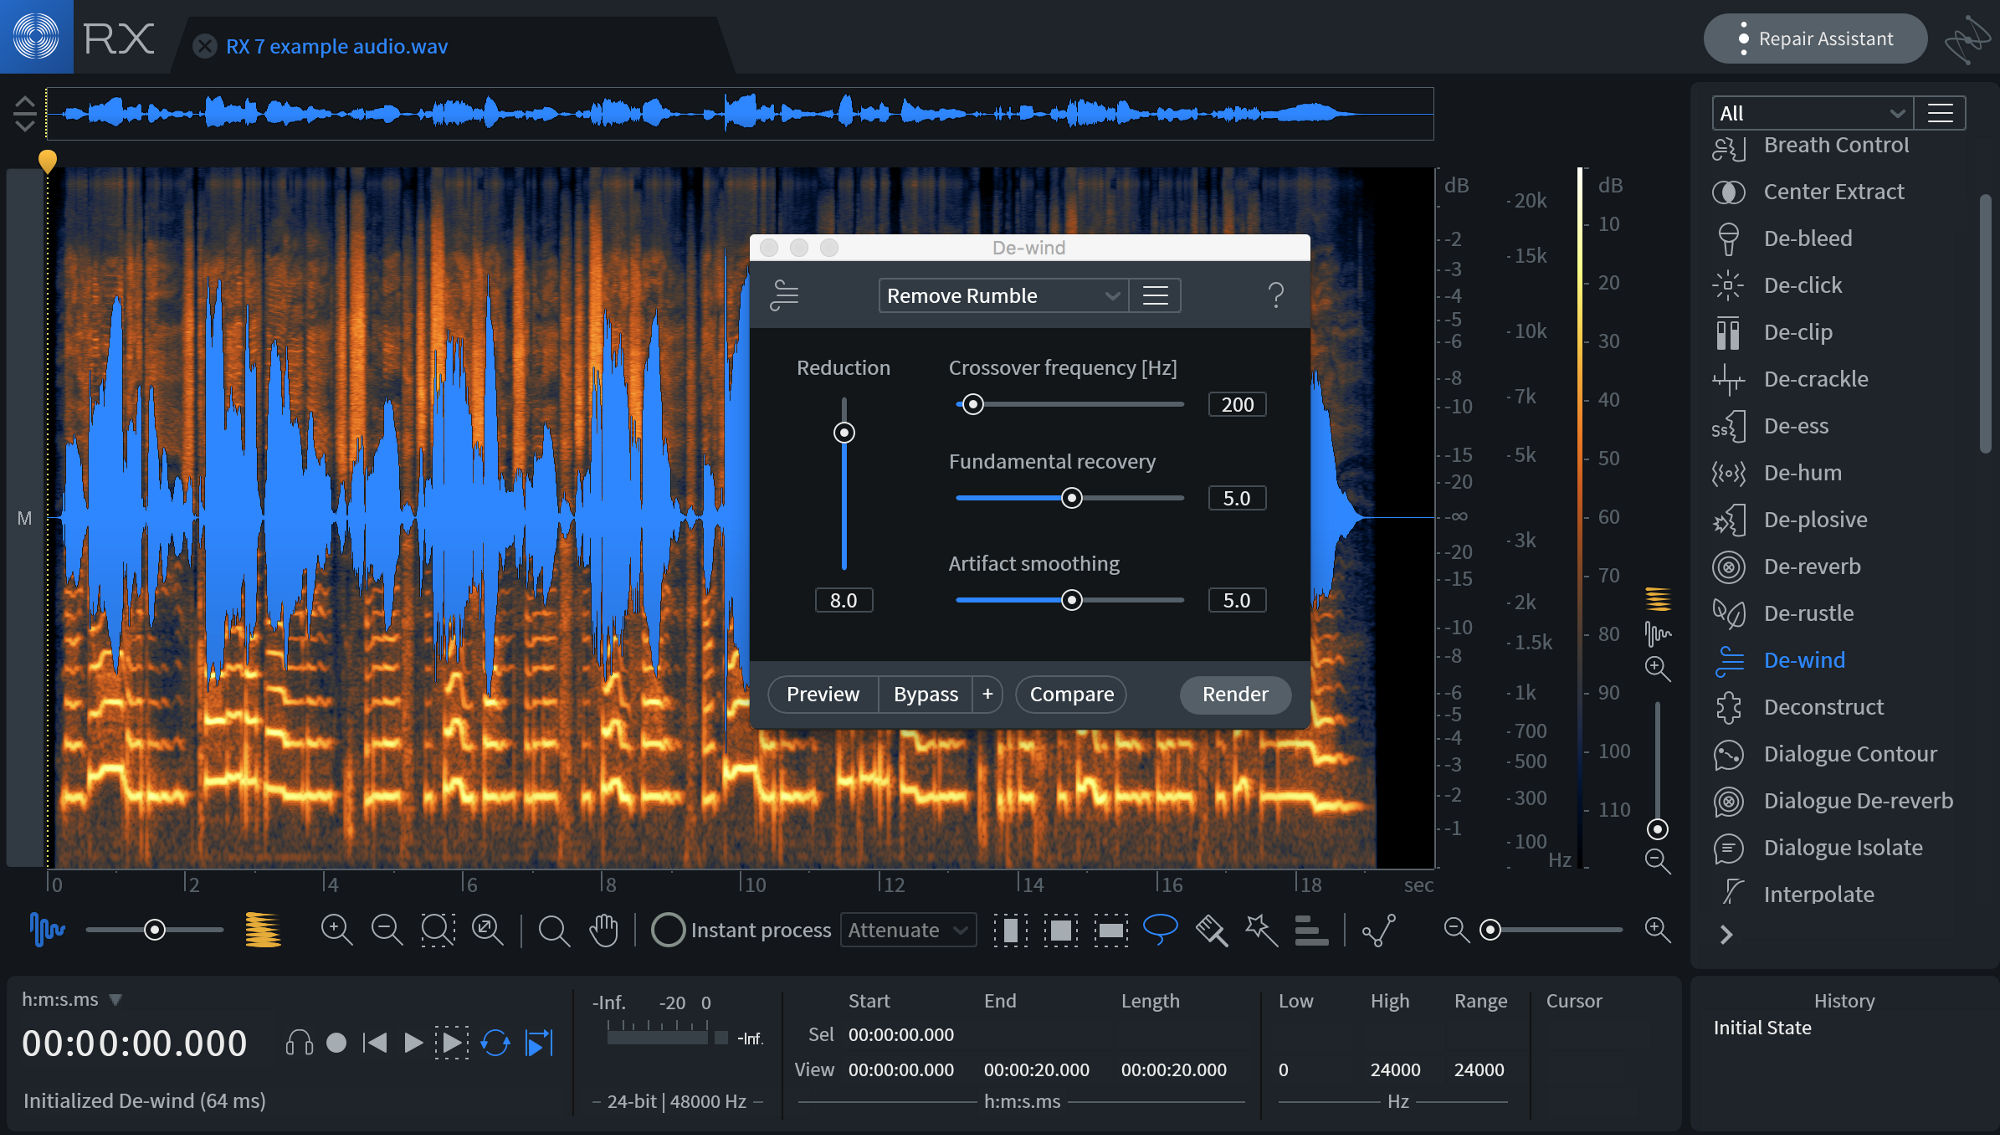Open the De-reverb module

pyautogui.click(x=1811, y=567)
